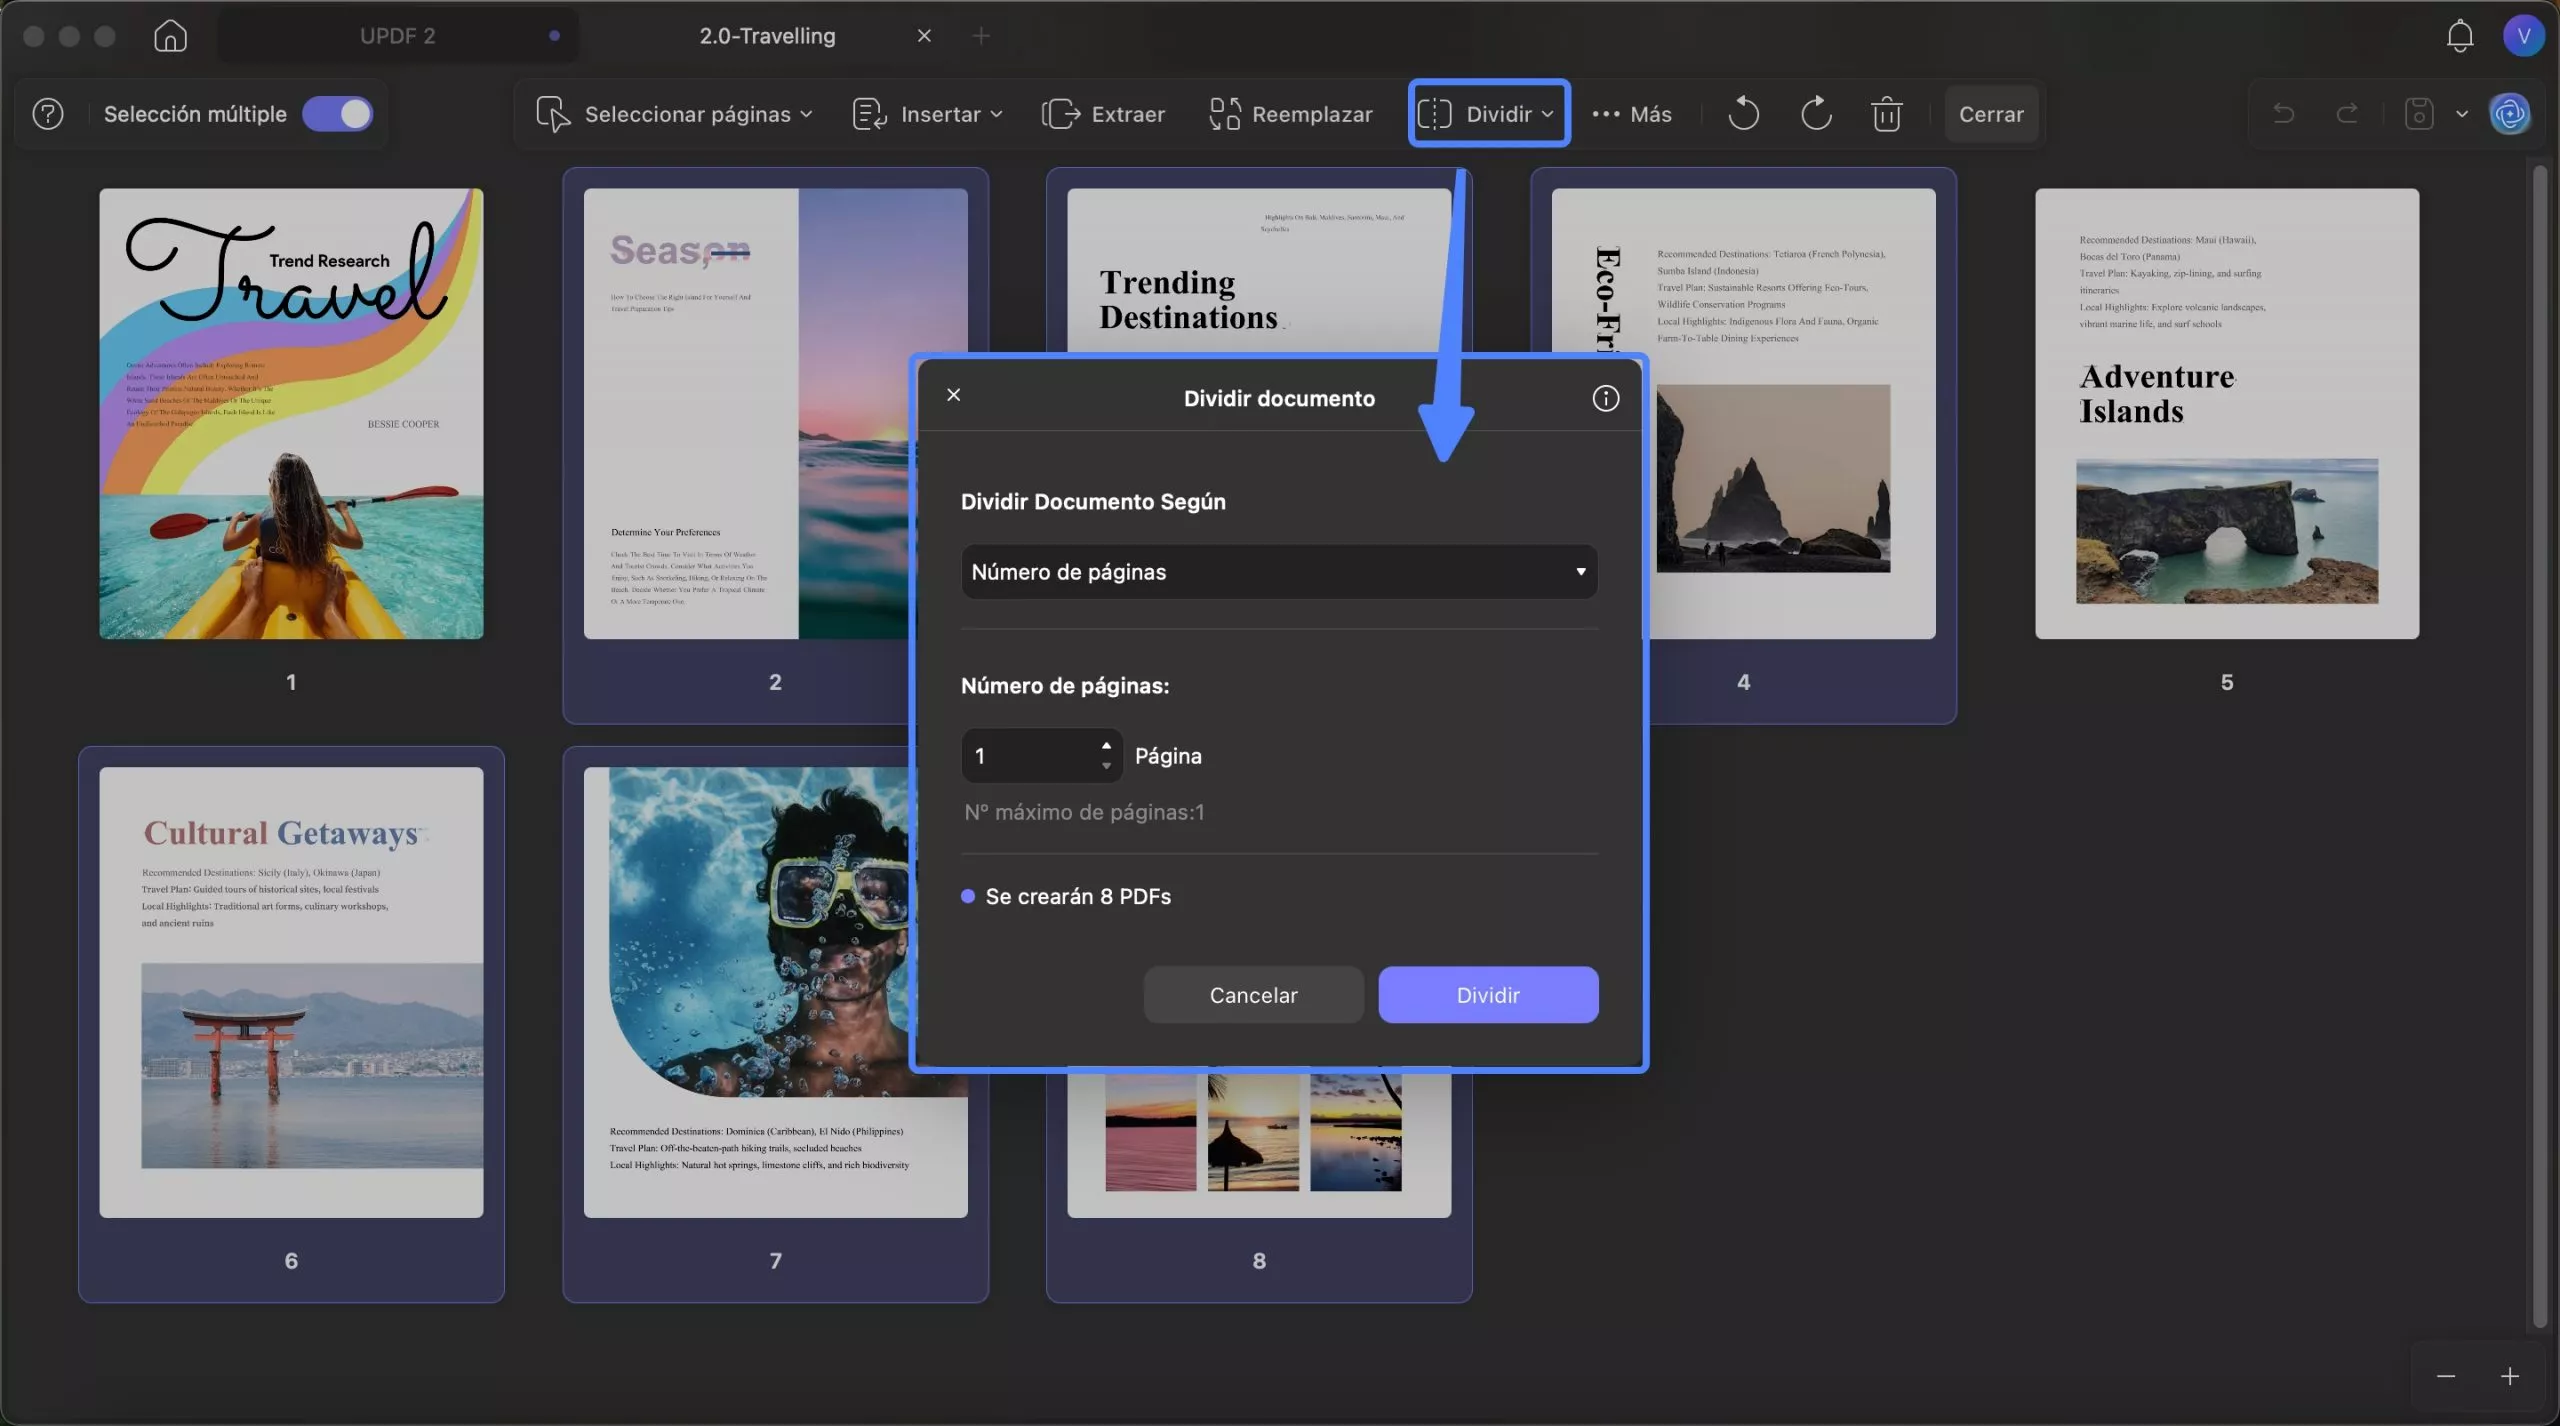2560x1426 pixels.
Task: Click the Dividir confirm button
Action: point(1488,995)
